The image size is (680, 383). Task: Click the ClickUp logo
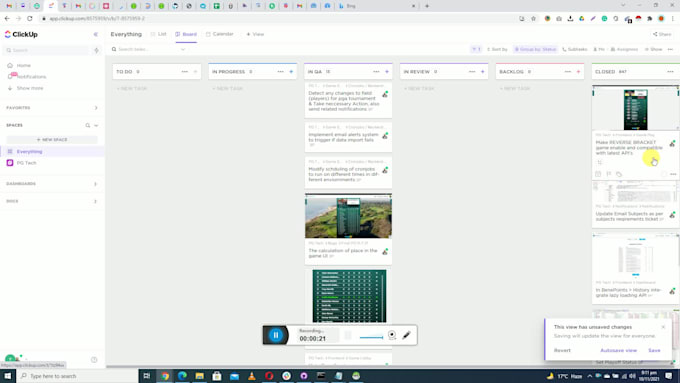(x=21, y=34)
